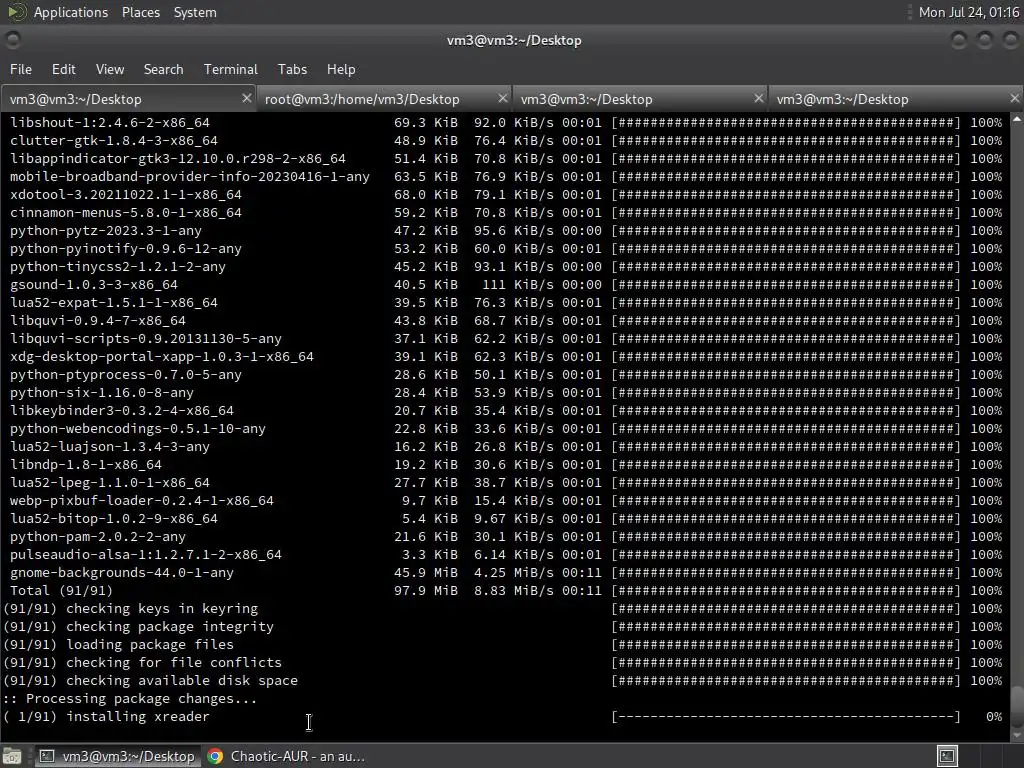Open the Places menu
Viewport: 1024px width, 768px height.
coord(140,12)
